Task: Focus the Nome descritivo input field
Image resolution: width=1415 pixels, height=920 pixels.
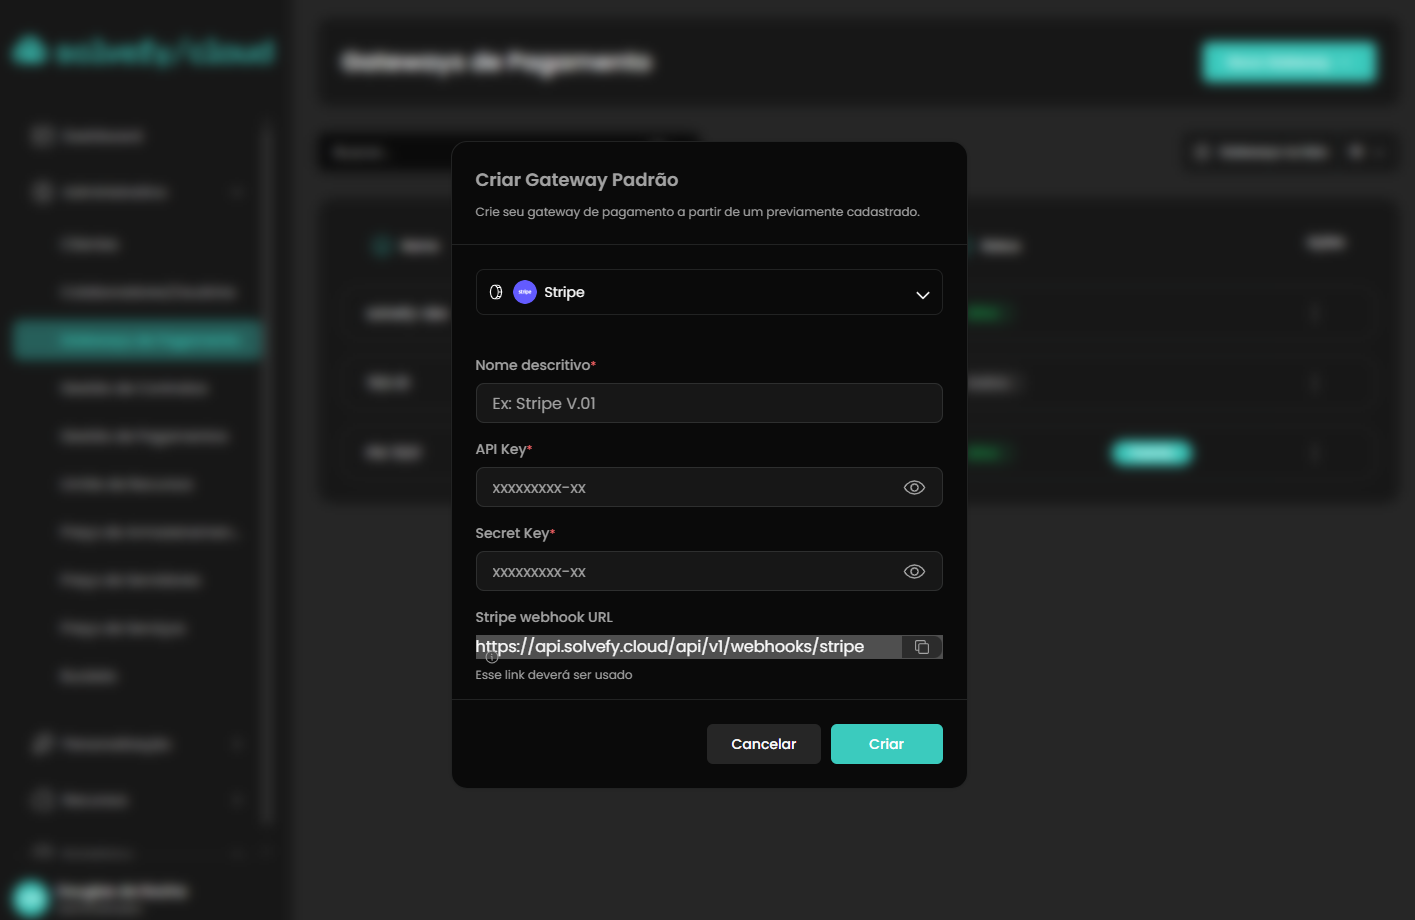Action: tap(709, 403)
